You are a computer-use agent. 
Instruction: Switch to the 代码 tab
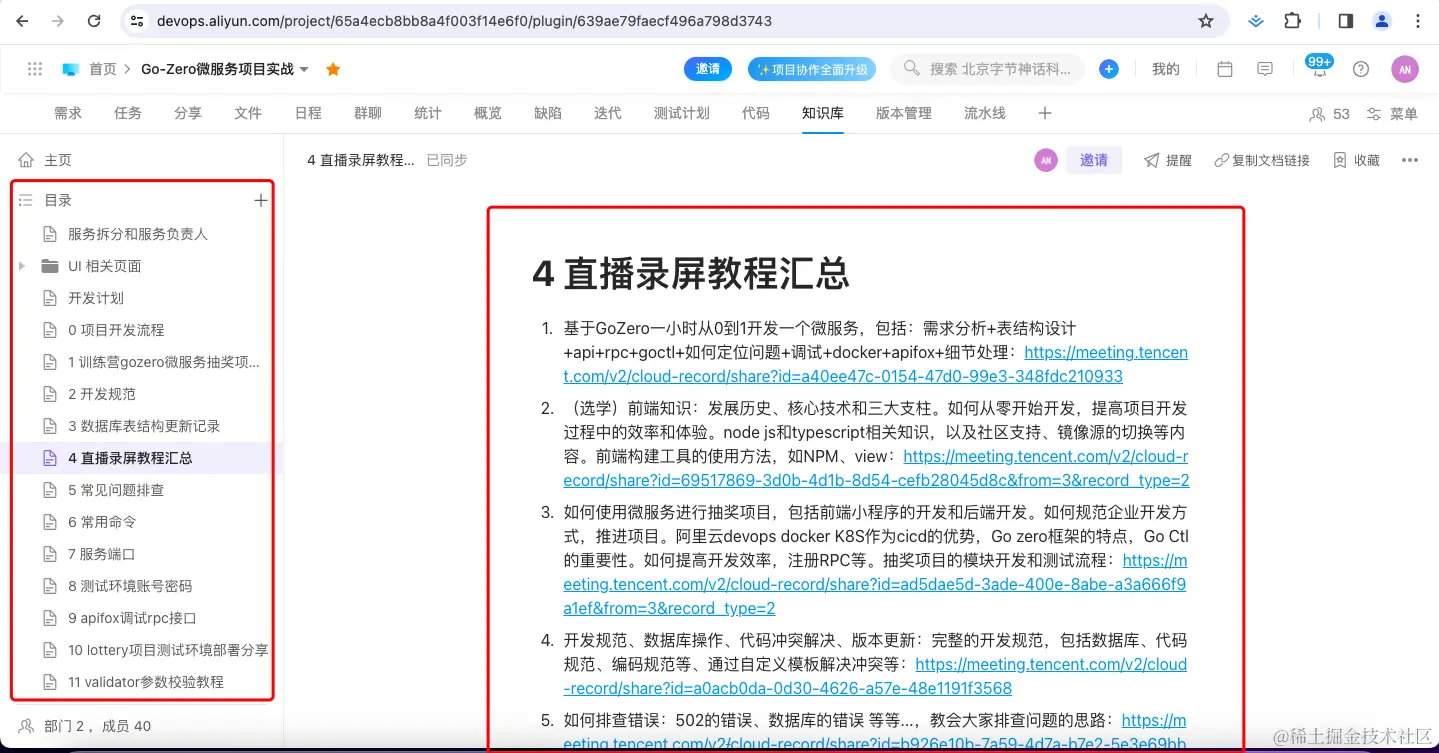[x=756, y=113]
